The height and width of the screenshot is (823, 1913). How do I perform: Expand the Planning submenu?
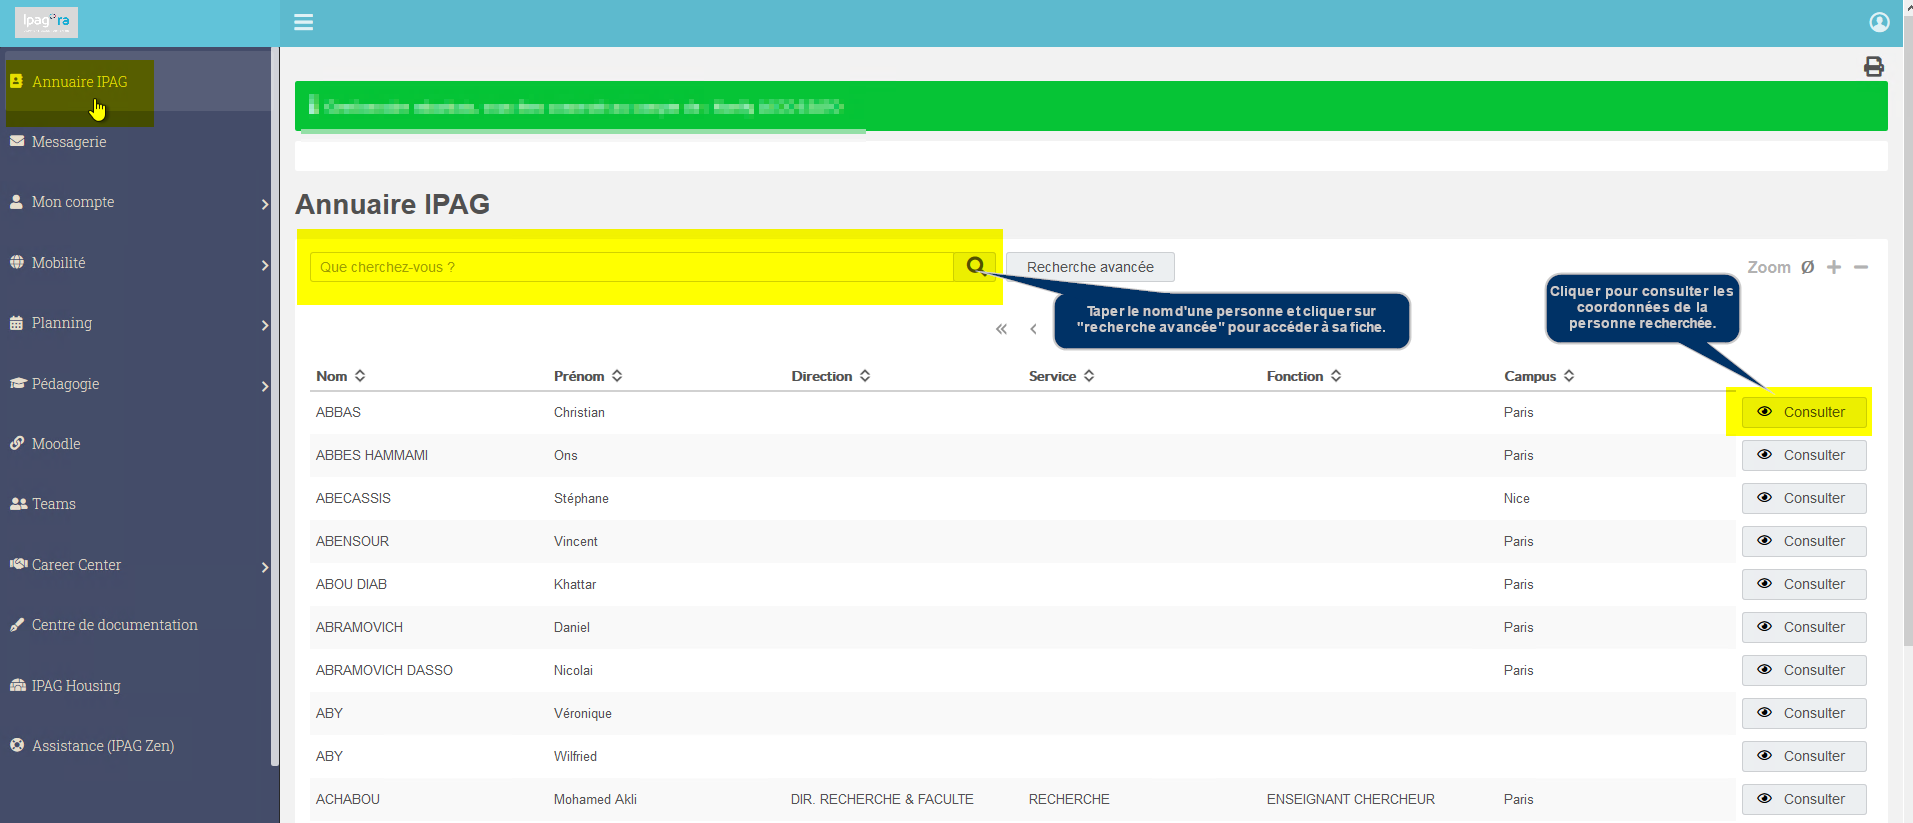[264, 325]
